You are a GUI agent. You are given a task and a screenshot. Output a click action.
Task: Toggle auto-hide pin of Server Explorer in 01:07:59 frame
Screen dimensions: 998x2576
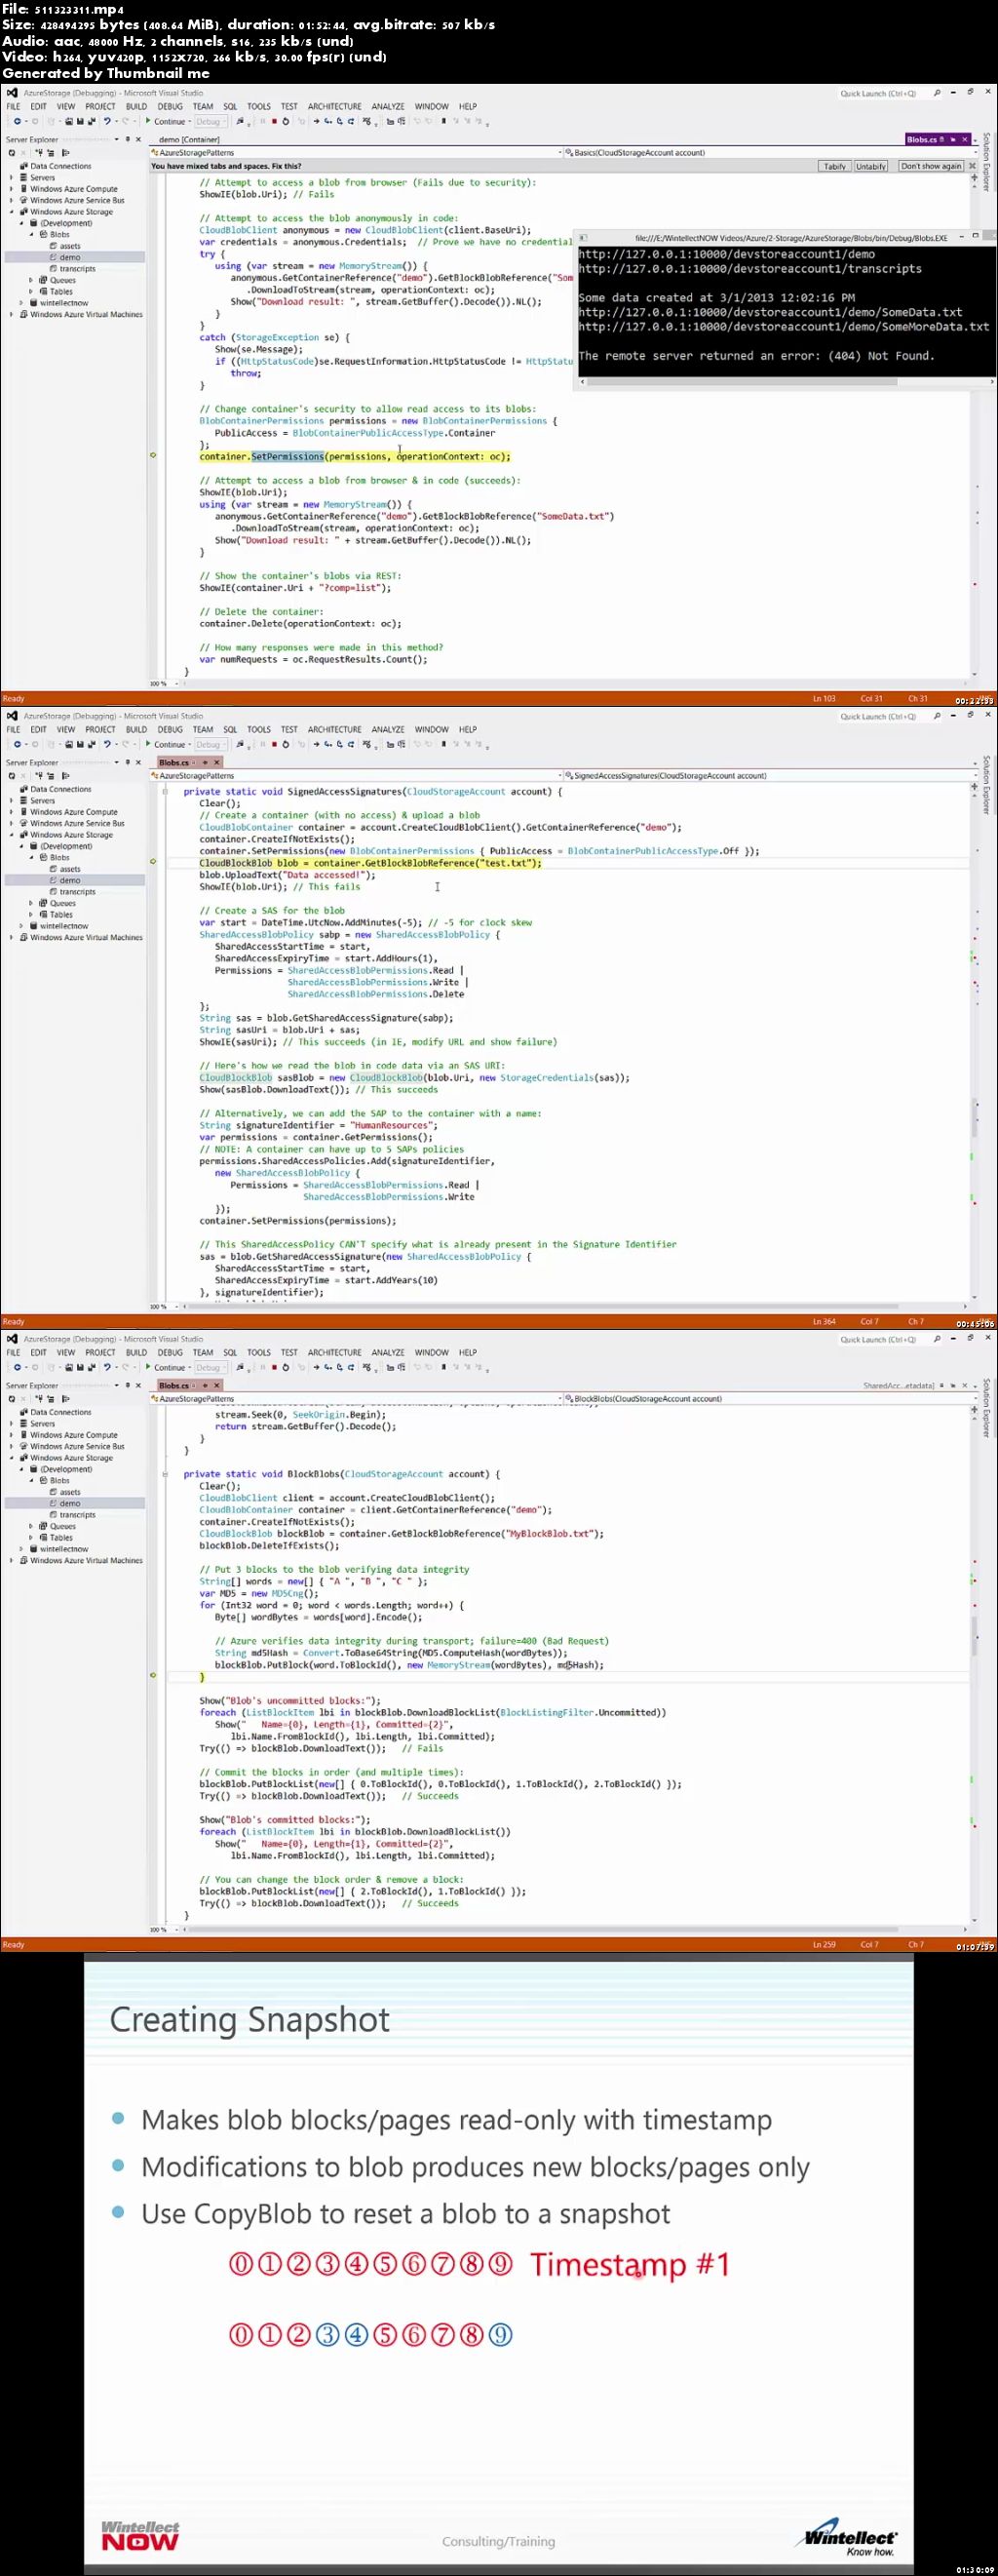[x=127, y=1385]
